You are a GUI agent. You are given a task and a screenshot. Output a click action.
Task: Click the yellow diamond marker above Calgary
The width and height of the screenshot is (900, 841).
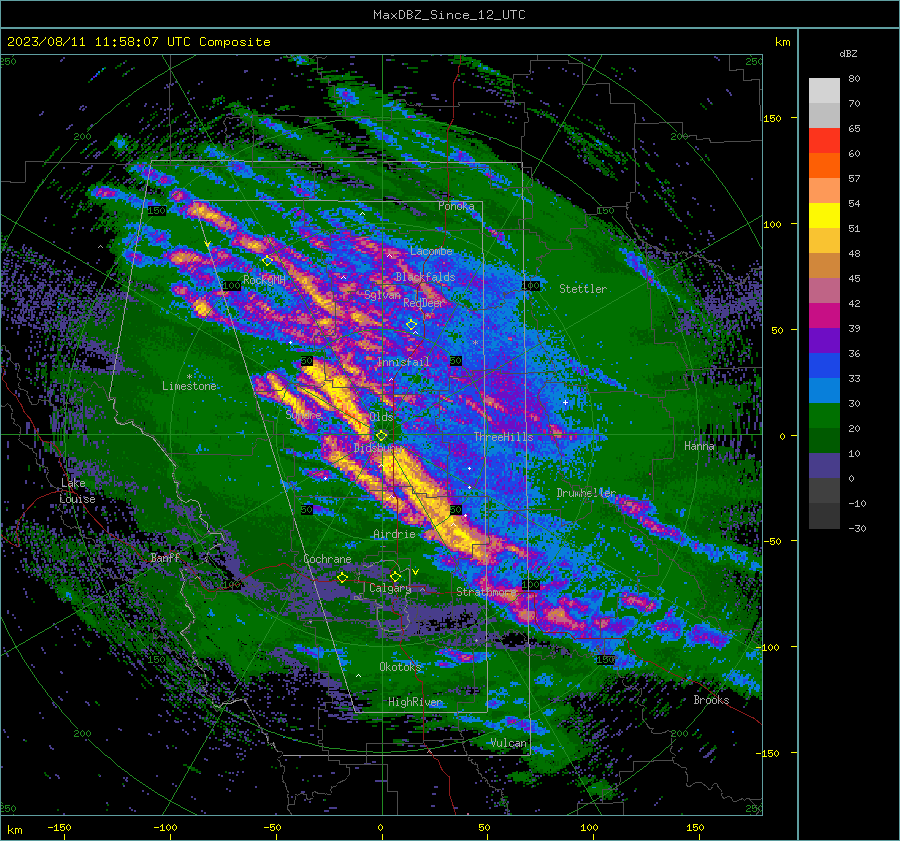[x=395, y=576]
